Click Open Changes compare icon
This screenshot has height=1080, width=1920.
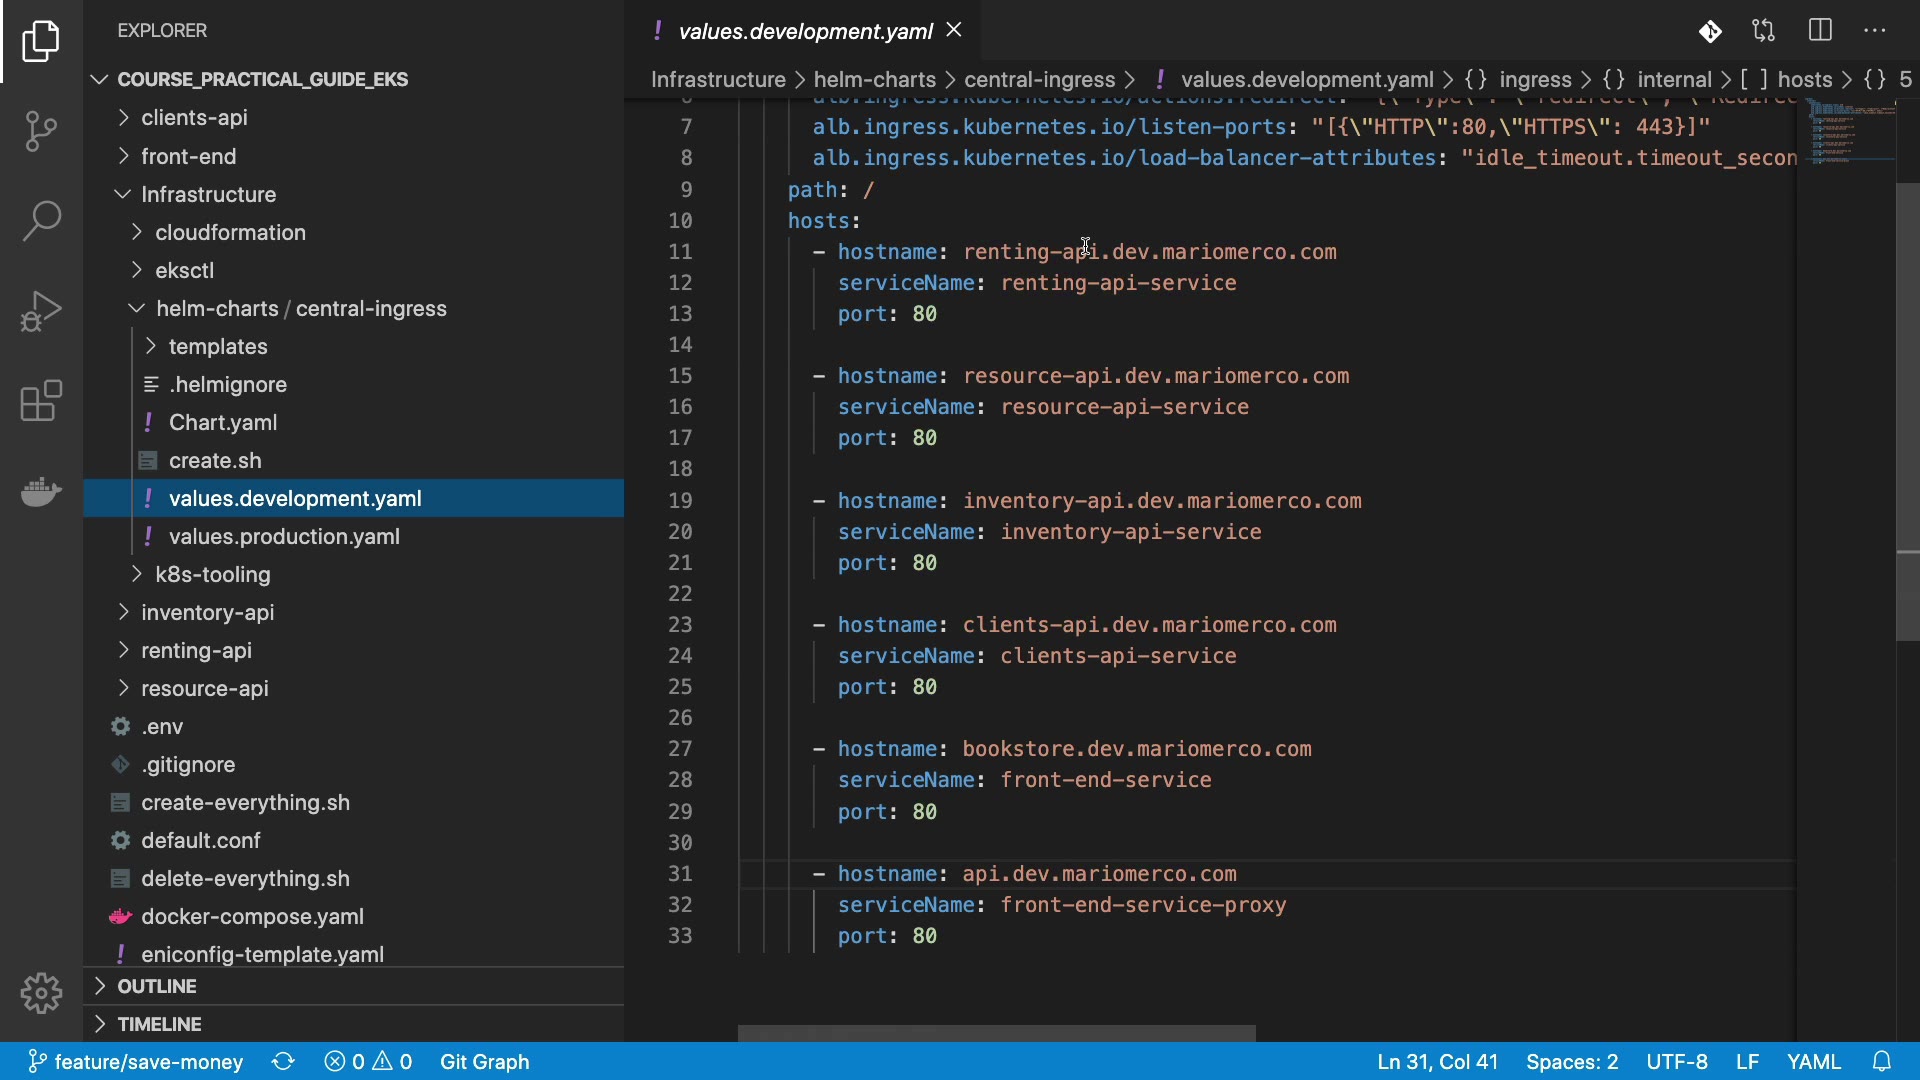tap(1764, 31)
